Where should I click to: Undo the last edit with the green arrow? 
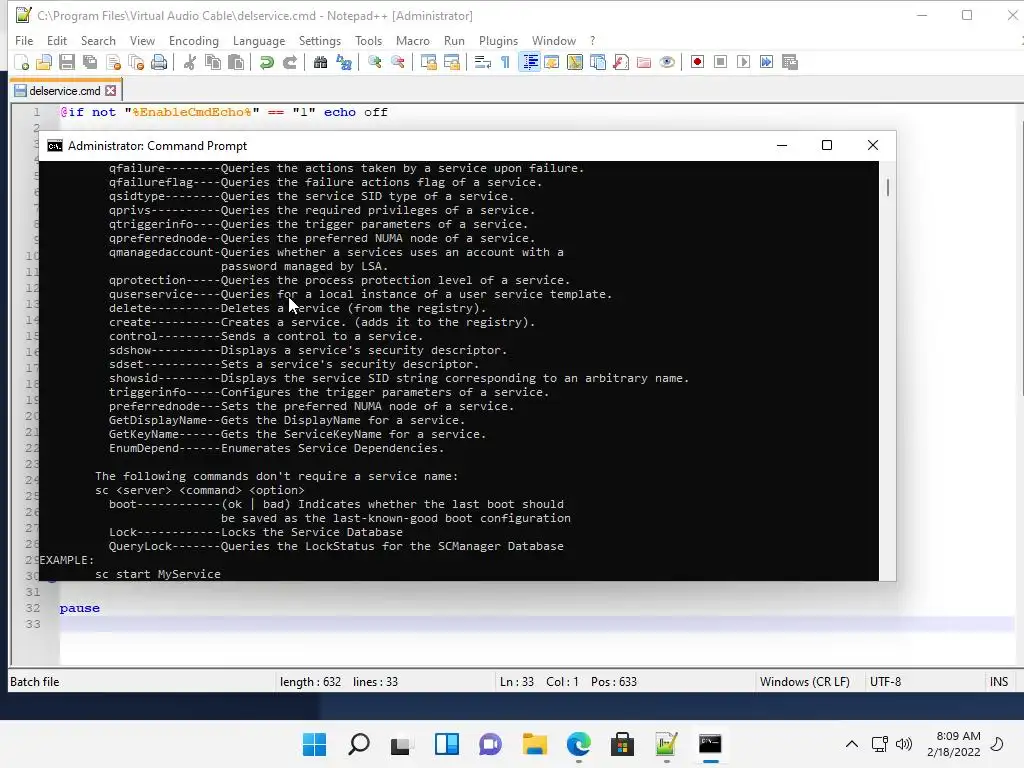coord(266,62)
